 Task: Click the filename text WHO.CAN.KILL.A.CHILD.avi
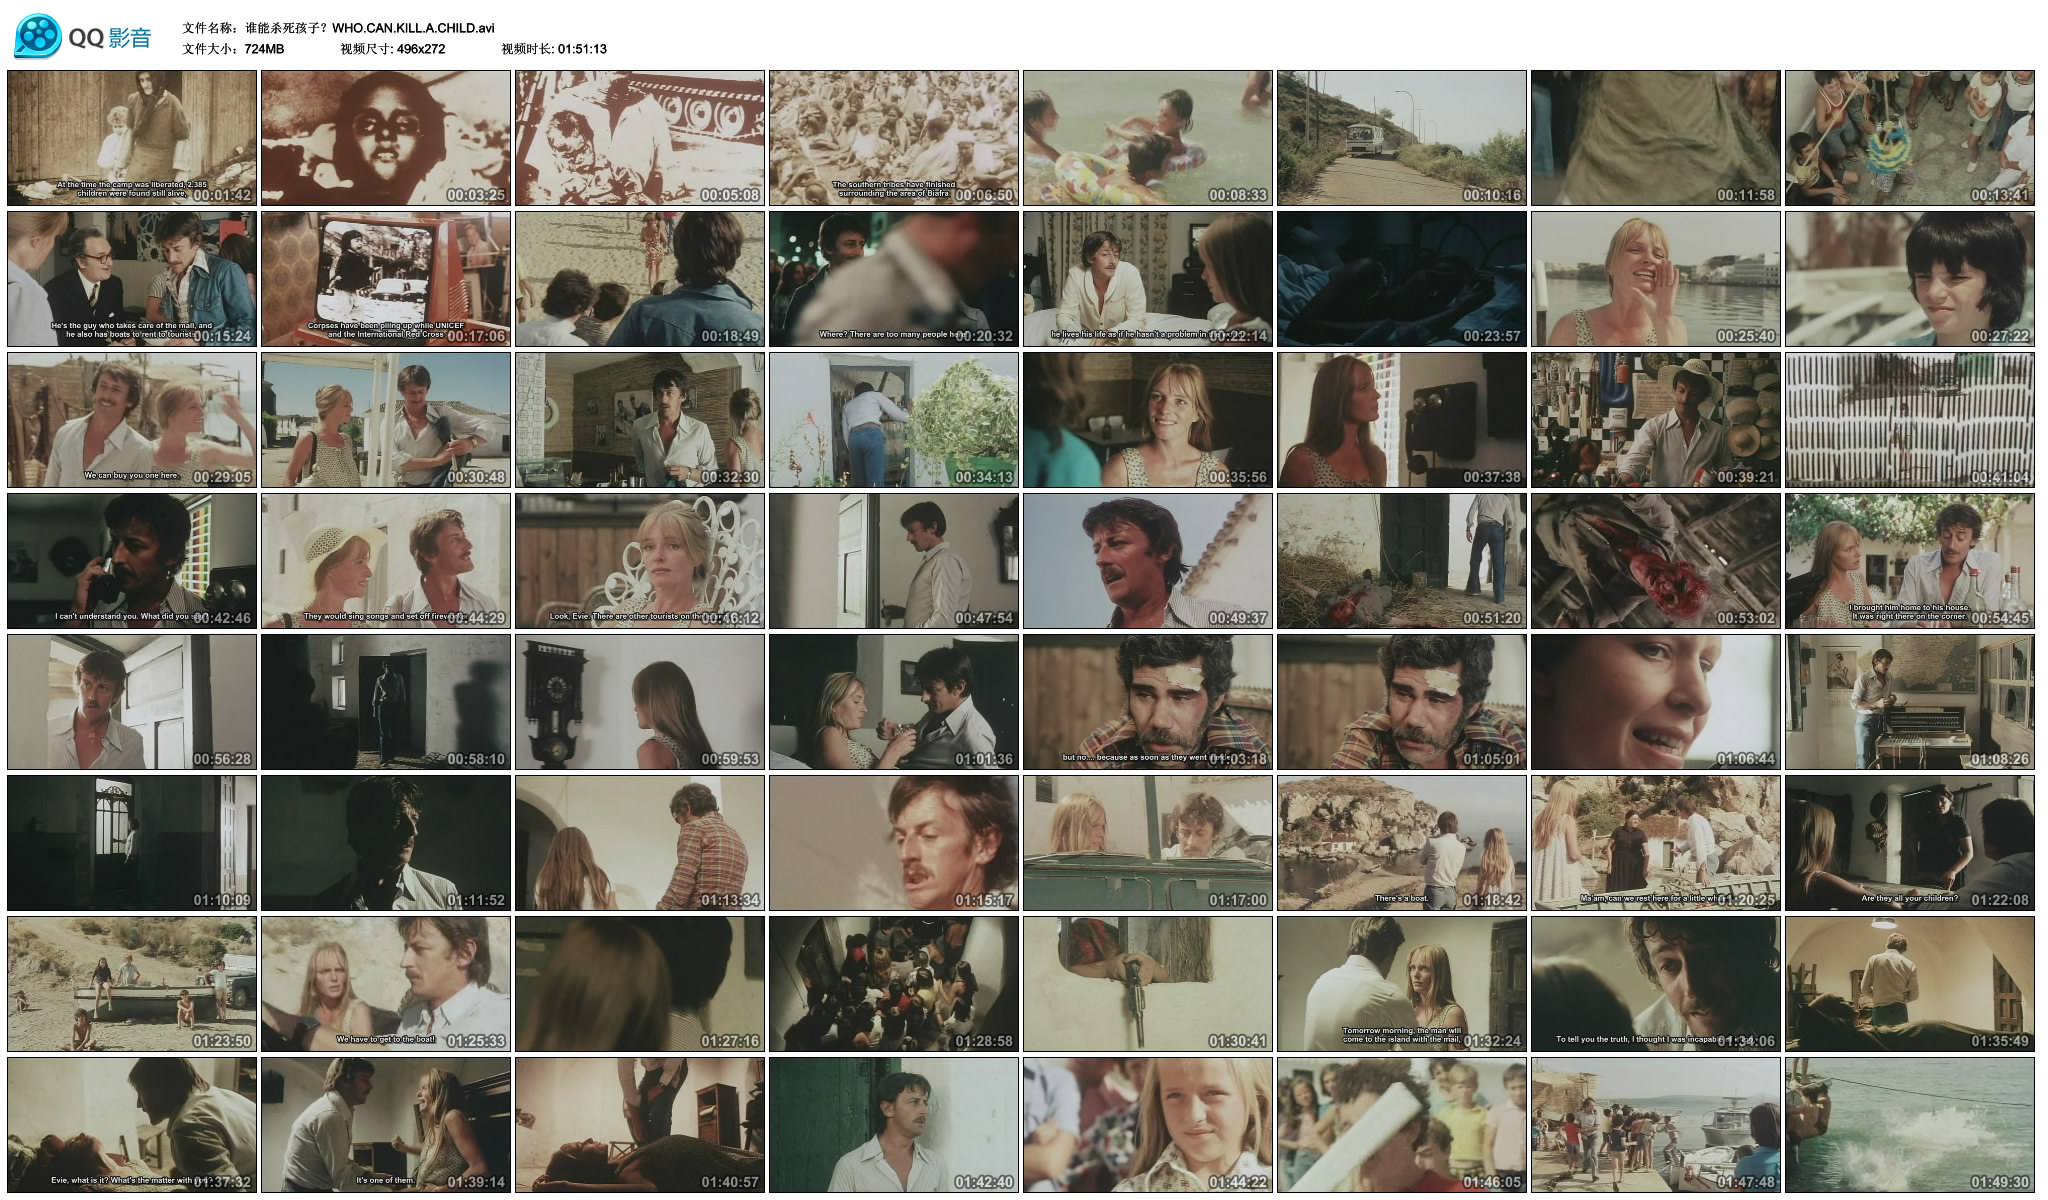point(413,28)
